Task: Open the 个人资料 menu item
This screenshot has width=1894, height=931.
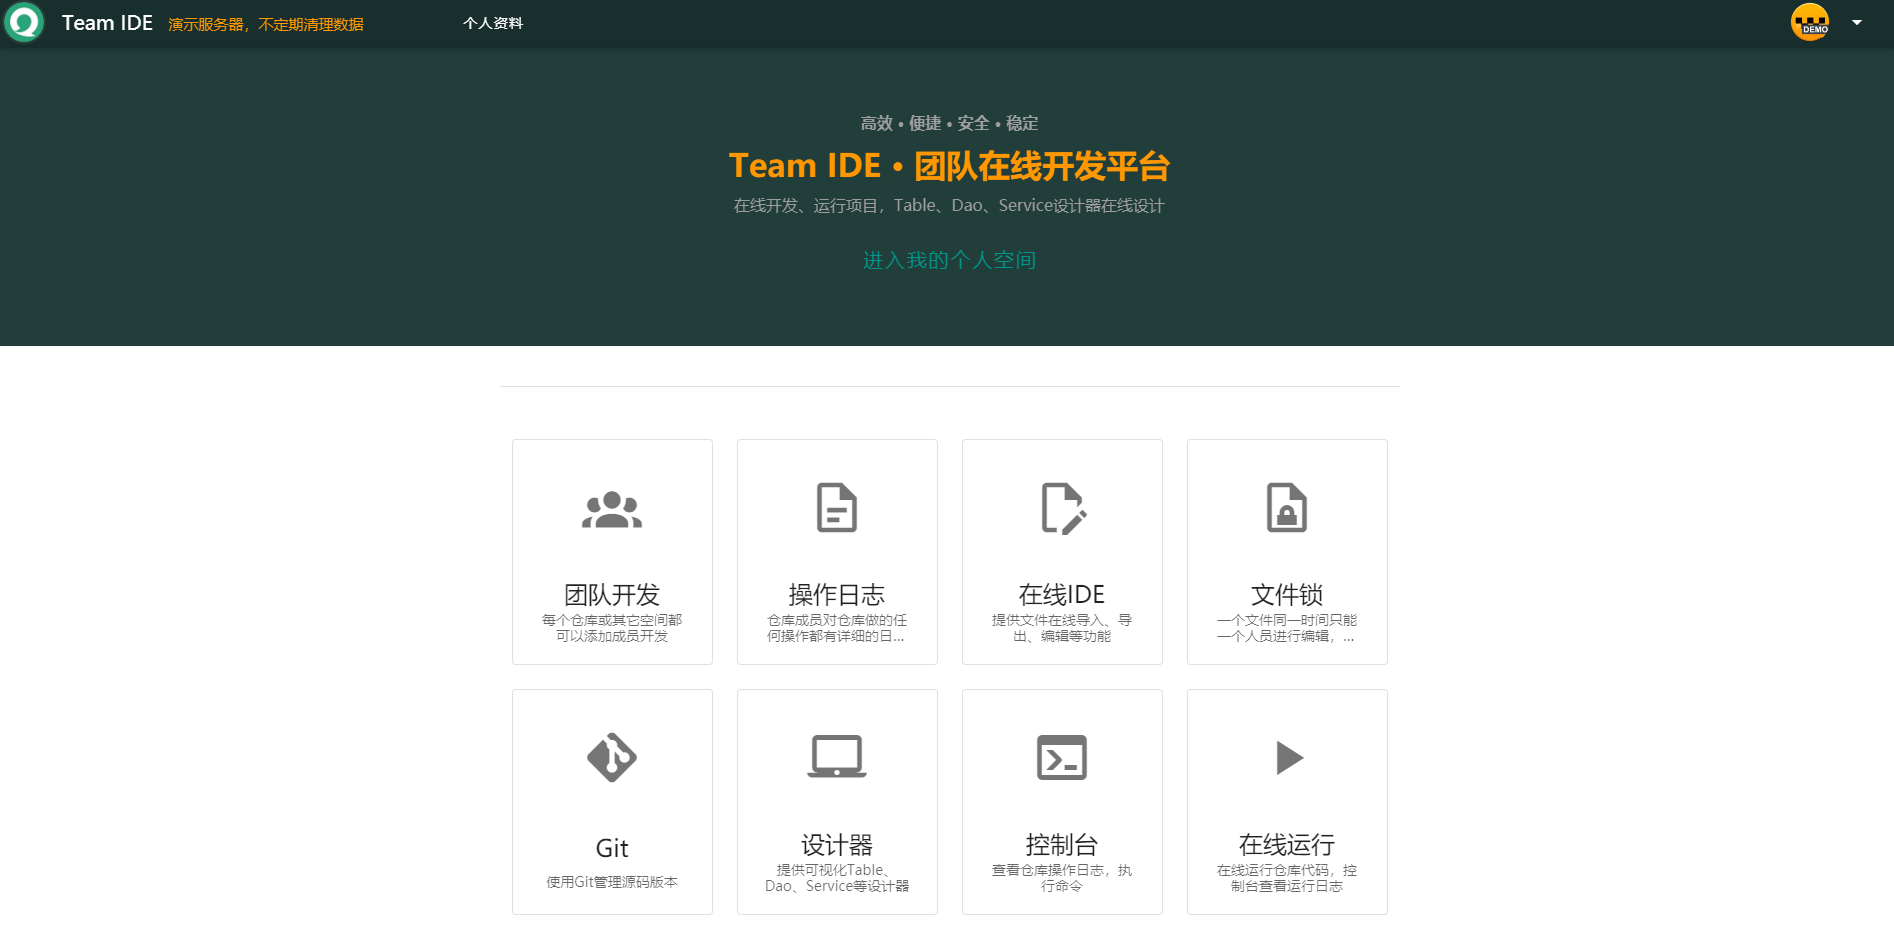Action: (x=493, y=22)
